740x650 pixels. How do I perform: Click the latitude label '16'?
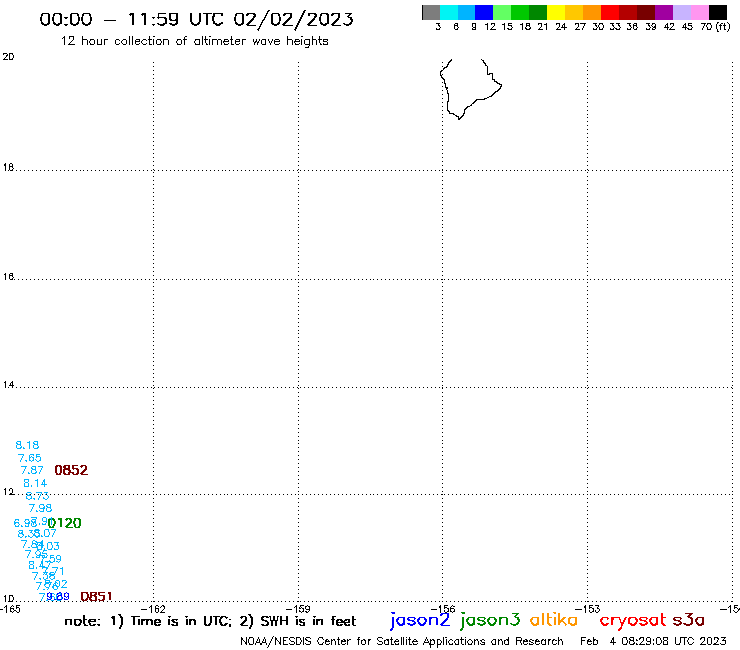8,277
